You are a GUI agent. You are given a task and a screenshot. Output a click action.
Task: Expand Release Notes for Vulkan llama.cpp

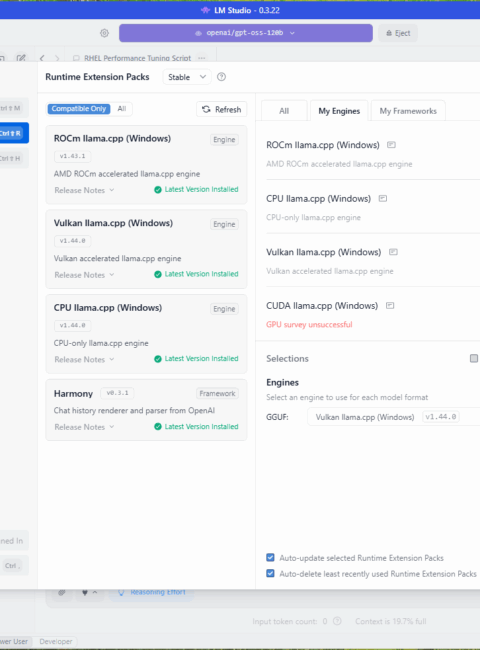point(84,275)
